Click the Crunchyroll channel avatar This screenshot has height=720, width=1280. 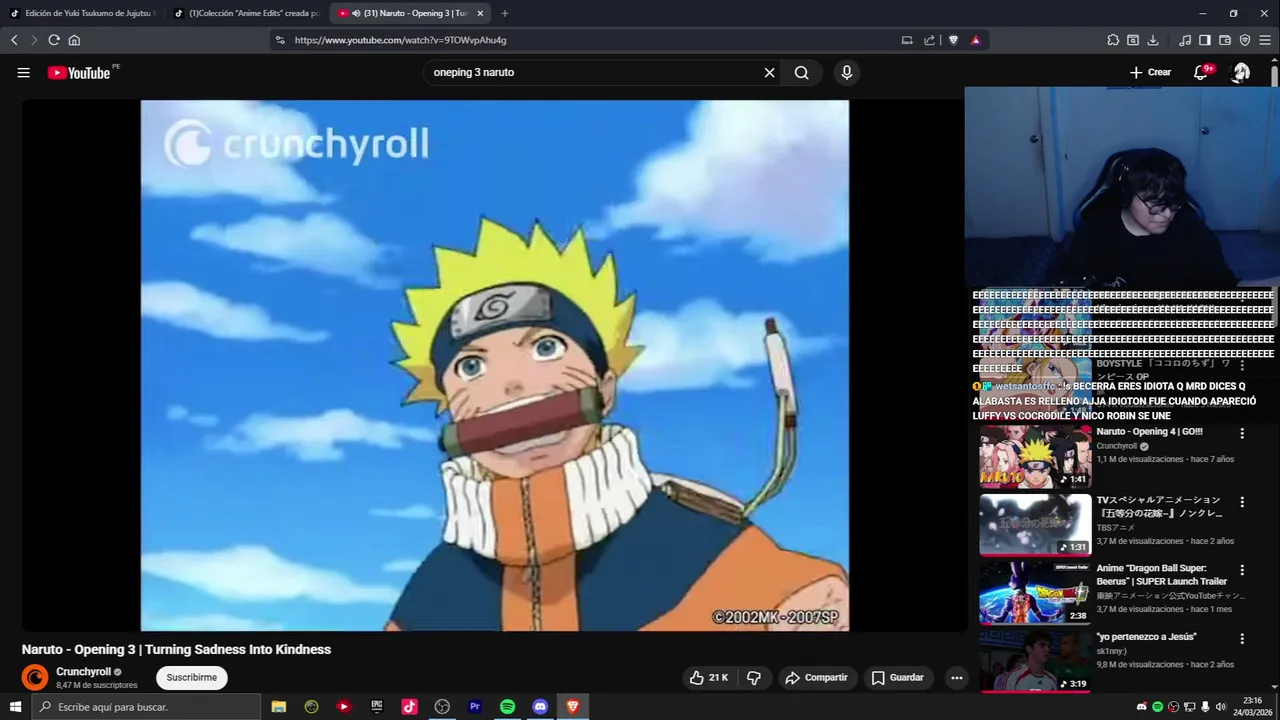[35, 678]
